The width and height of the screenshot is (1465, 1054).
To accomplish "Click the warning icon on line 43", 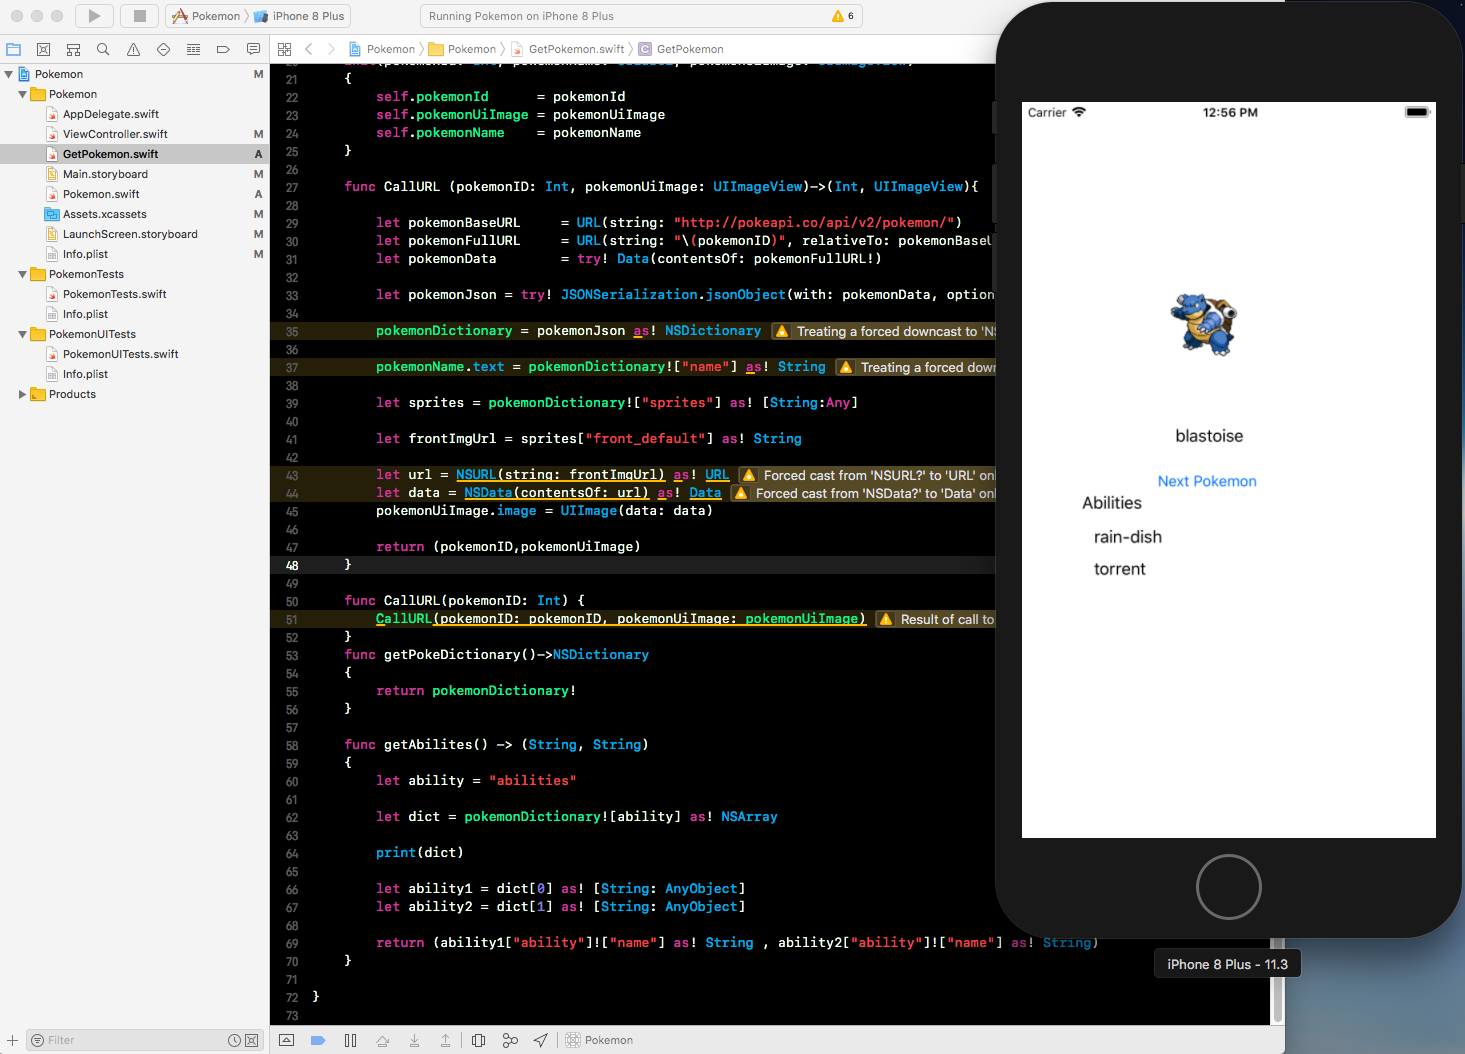I will point(749,475).
